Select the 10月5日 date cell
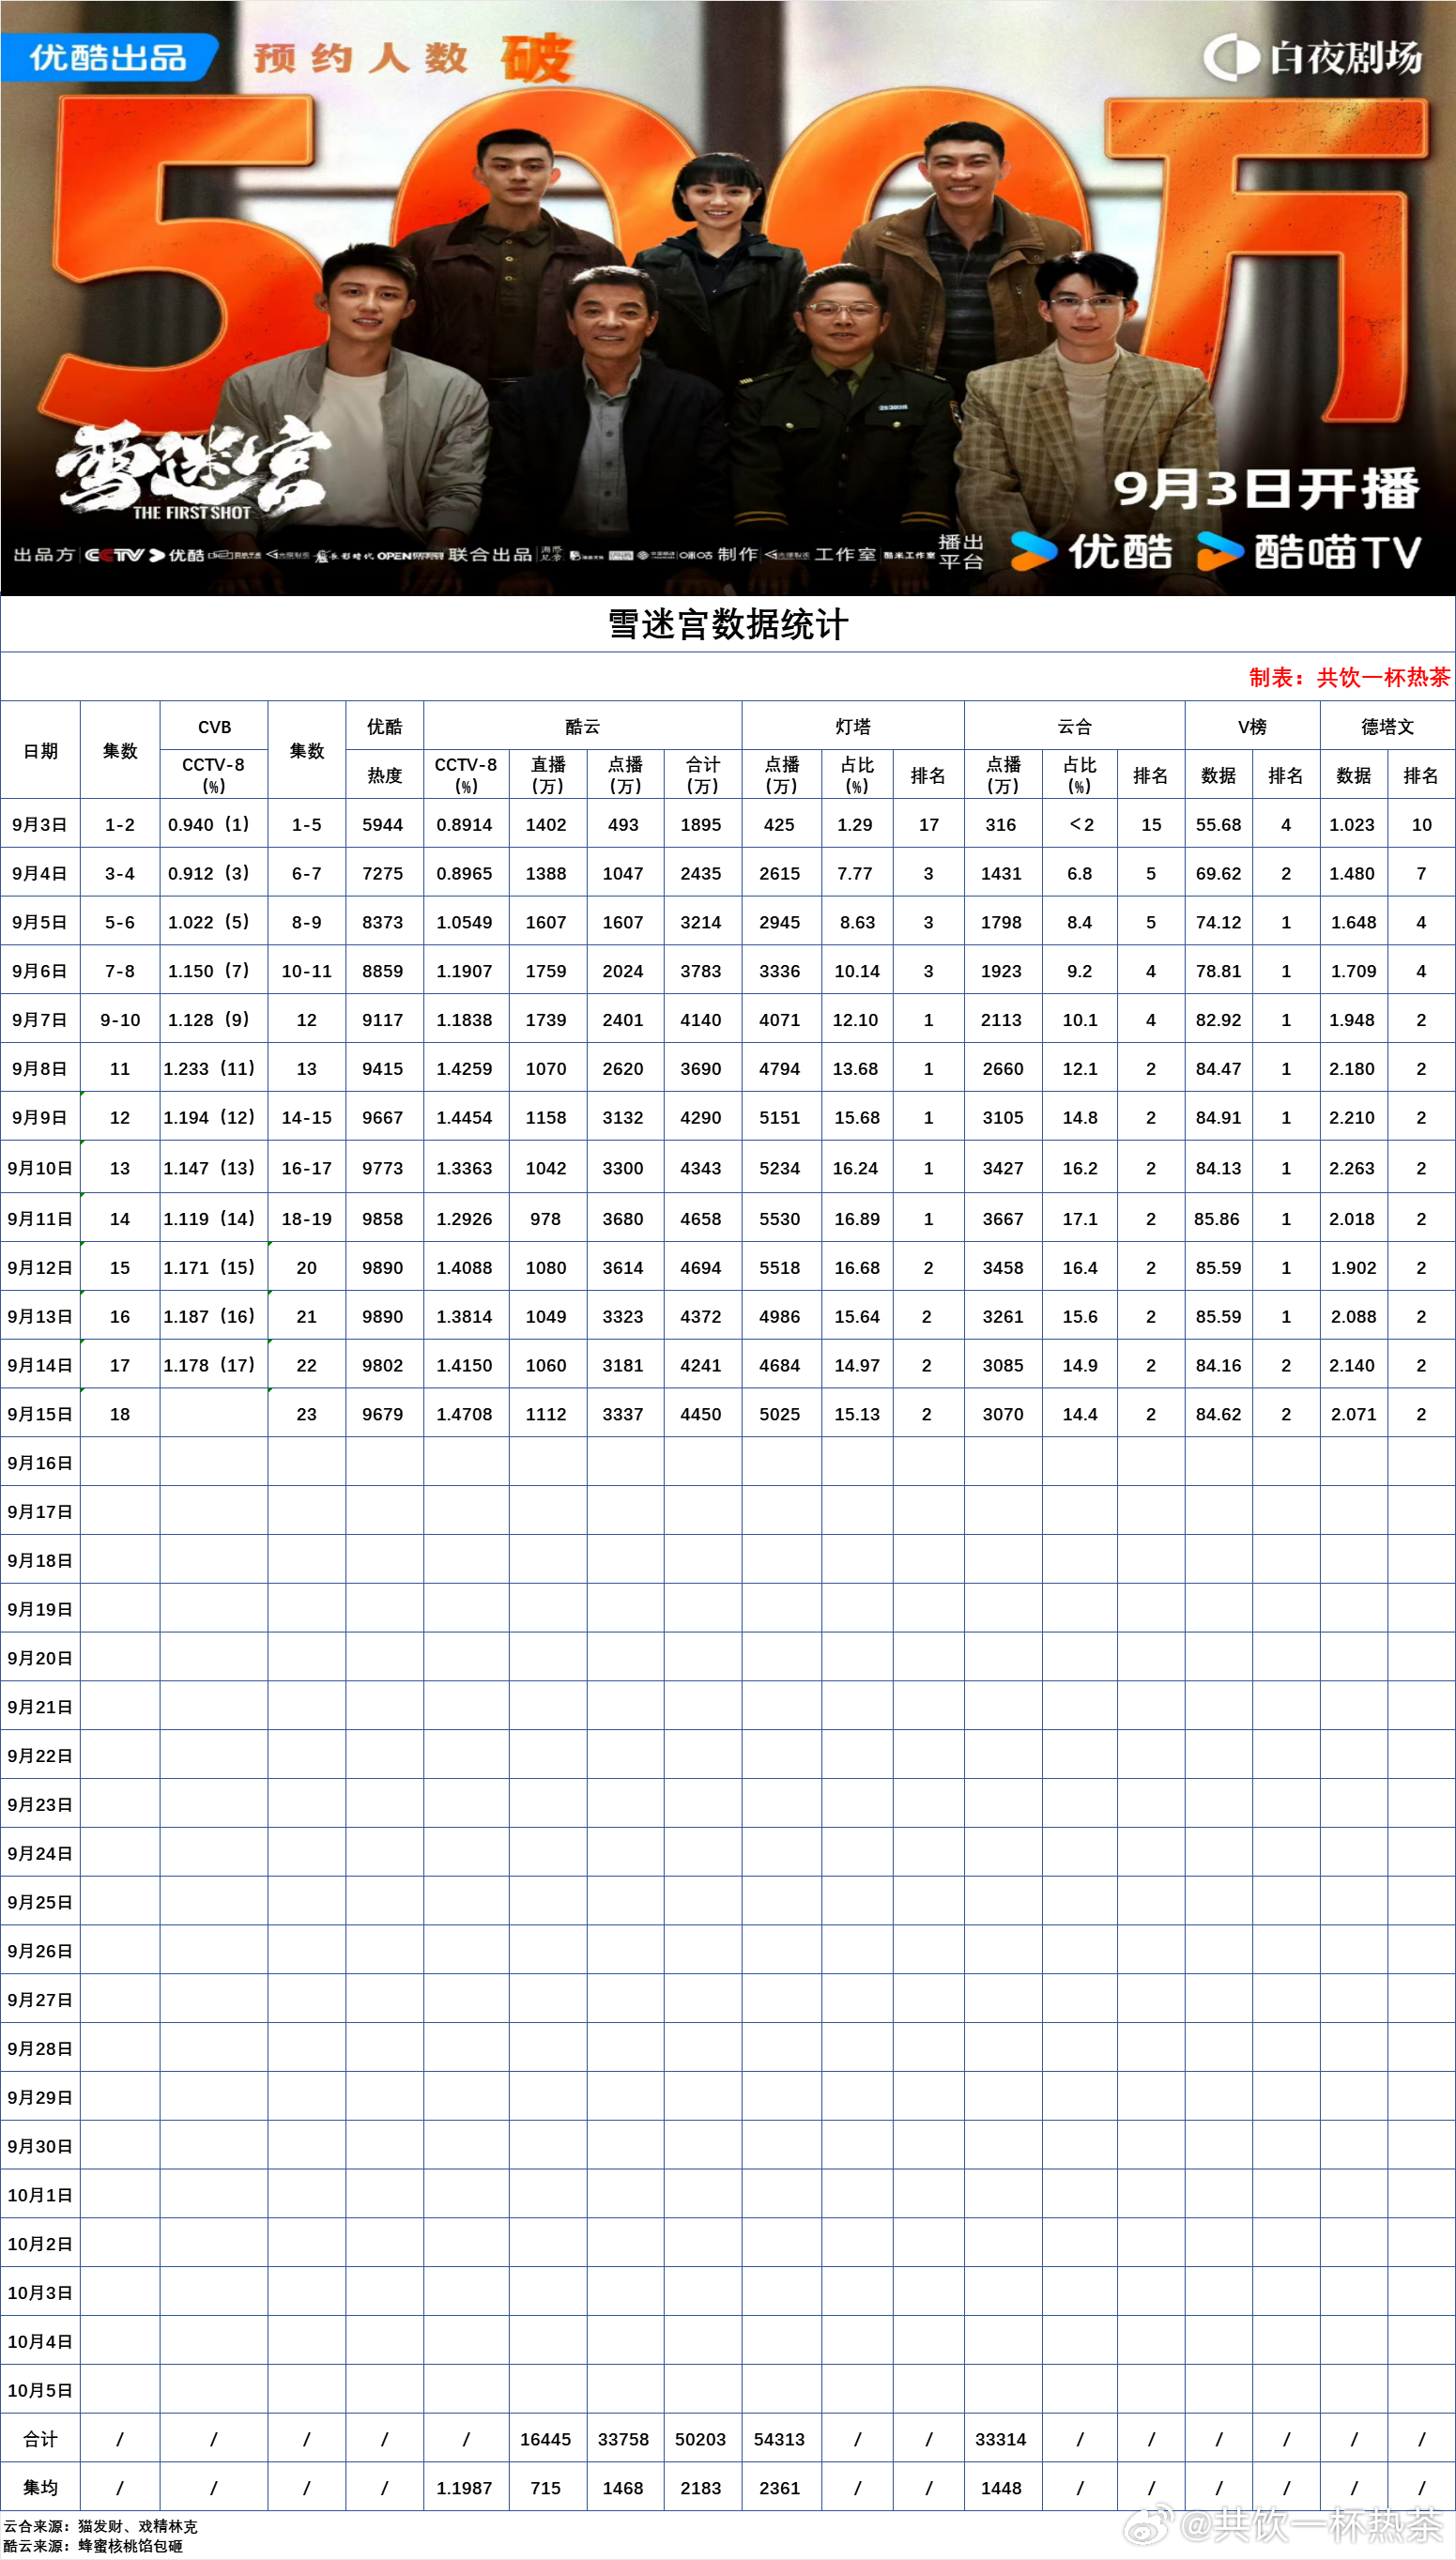 (40, 2390)
